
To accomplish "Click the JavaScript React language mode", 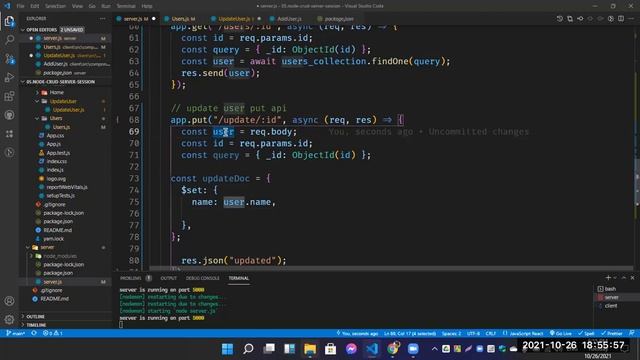I will (523, 333).
